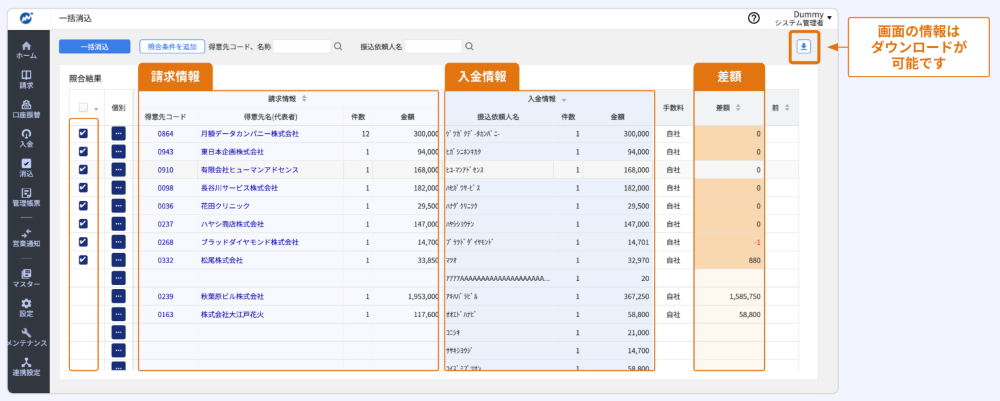
Task: Open 設定 gear in the sidebar
Action: [x=26, y=307]
